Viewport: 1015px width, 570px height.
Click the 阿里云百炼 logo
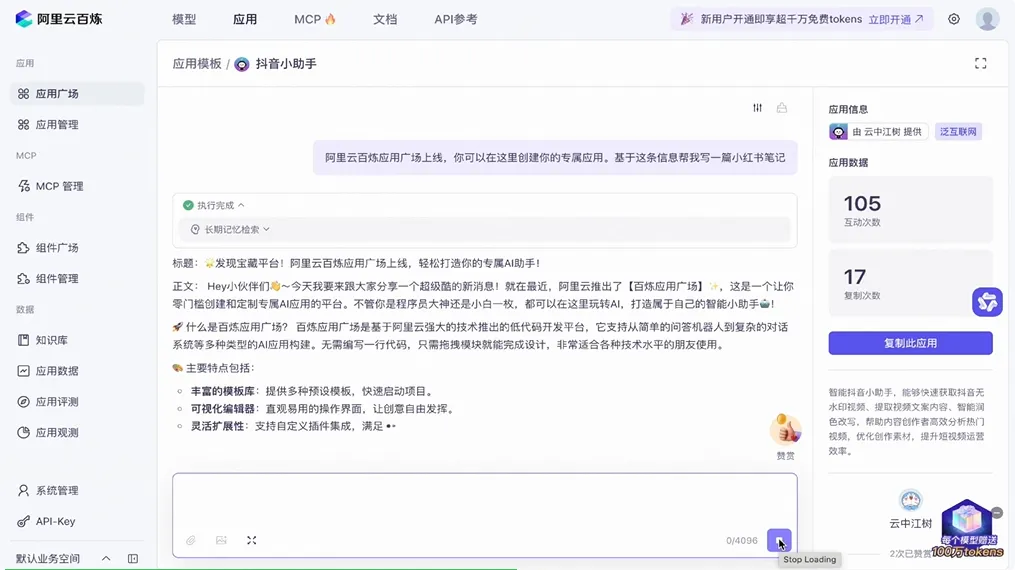pyautogui.click(x=59, y=19)
